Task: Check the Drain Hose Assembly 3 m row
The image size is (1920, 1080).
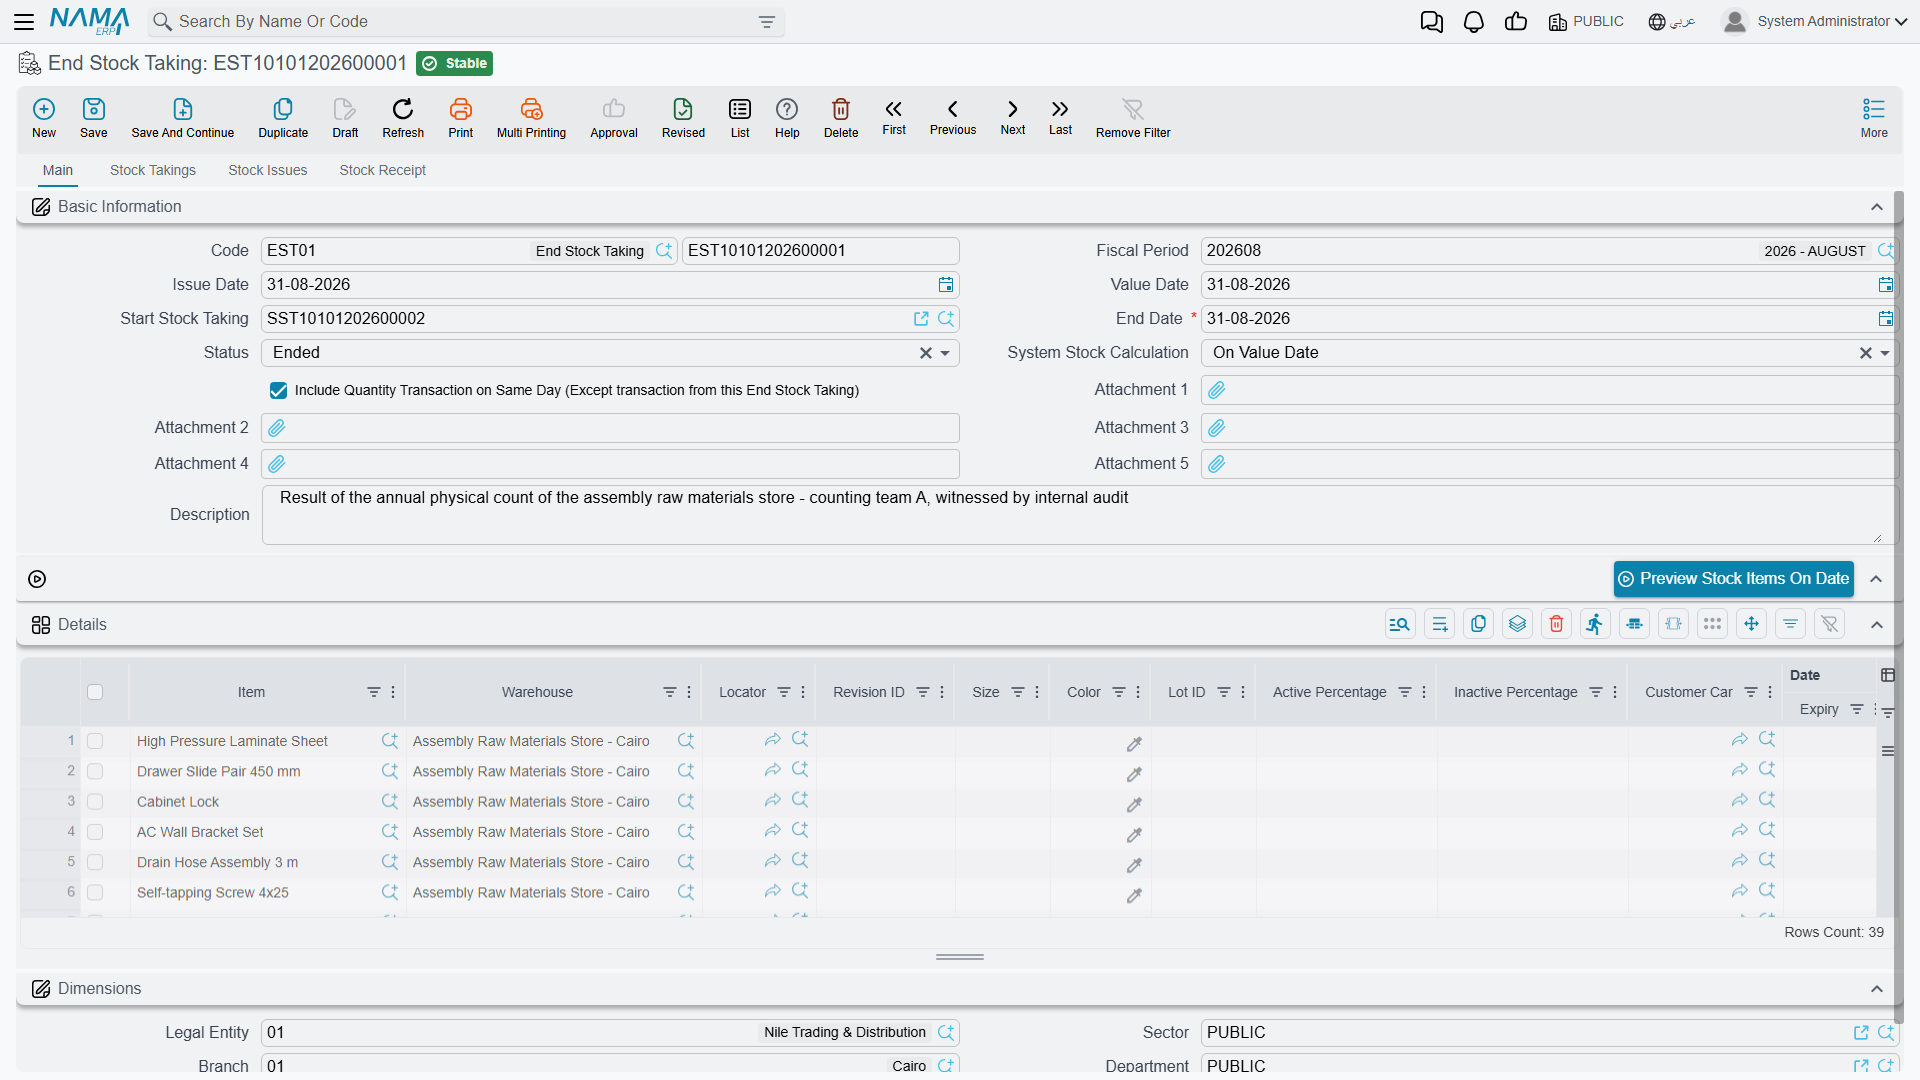Action: click(x=95, y=862)
